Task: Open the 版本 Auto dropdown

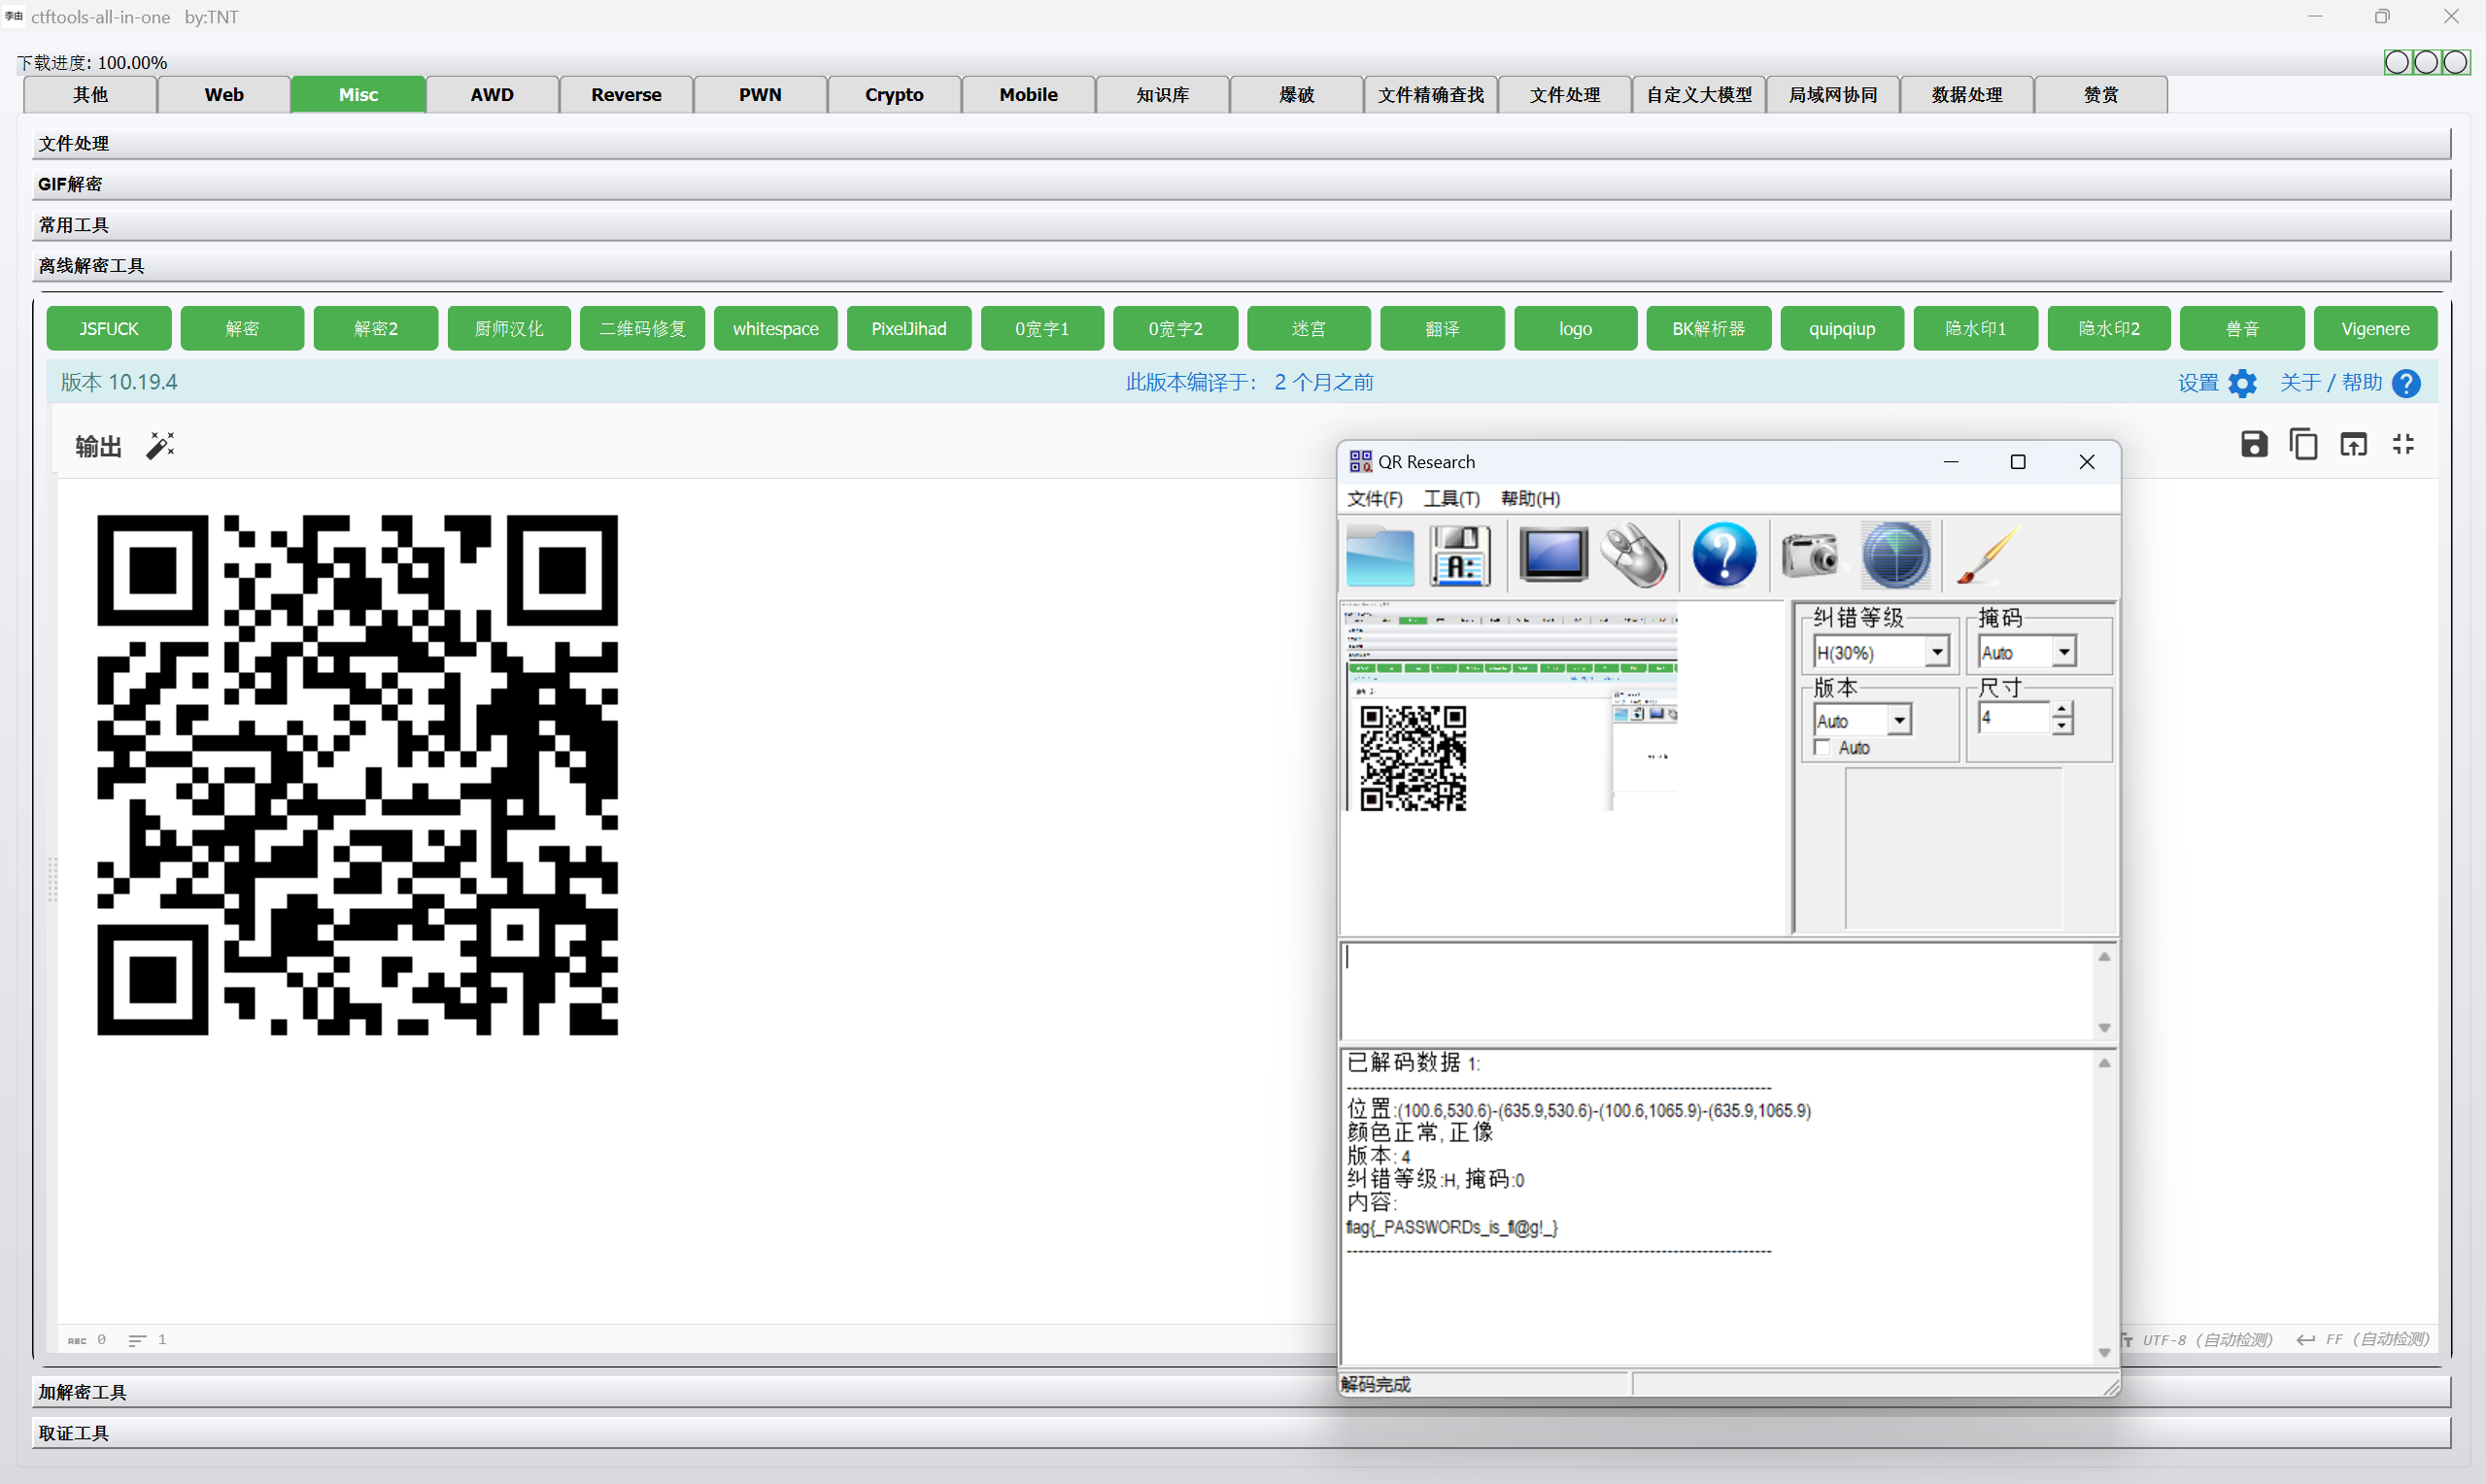Action: click(1899, 720)
